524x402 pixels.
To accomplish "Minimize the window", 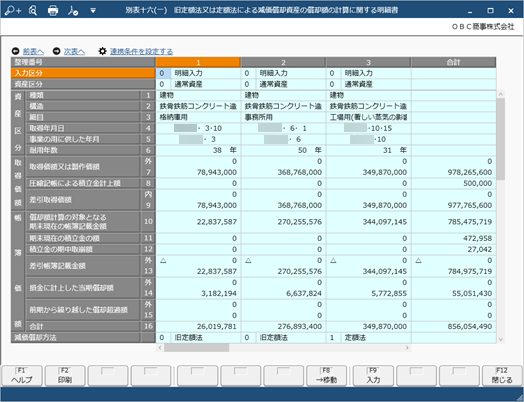I will (x=470, y=11).
